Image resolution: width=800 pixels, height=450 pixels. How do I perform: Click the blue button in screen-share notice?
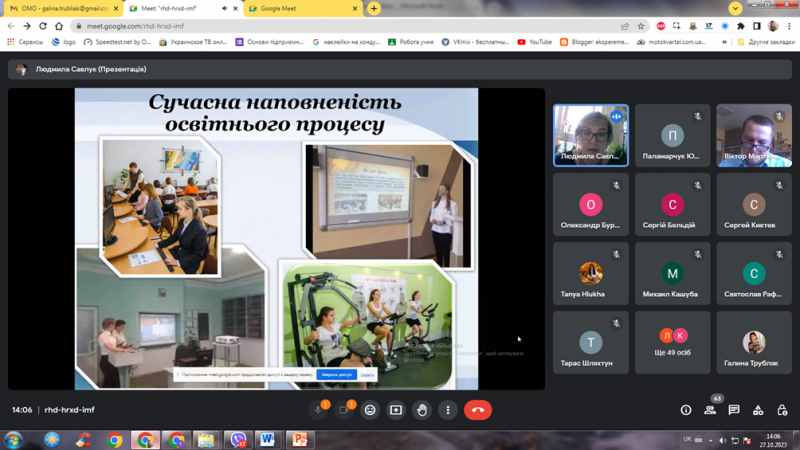click(x=336, y=374)
